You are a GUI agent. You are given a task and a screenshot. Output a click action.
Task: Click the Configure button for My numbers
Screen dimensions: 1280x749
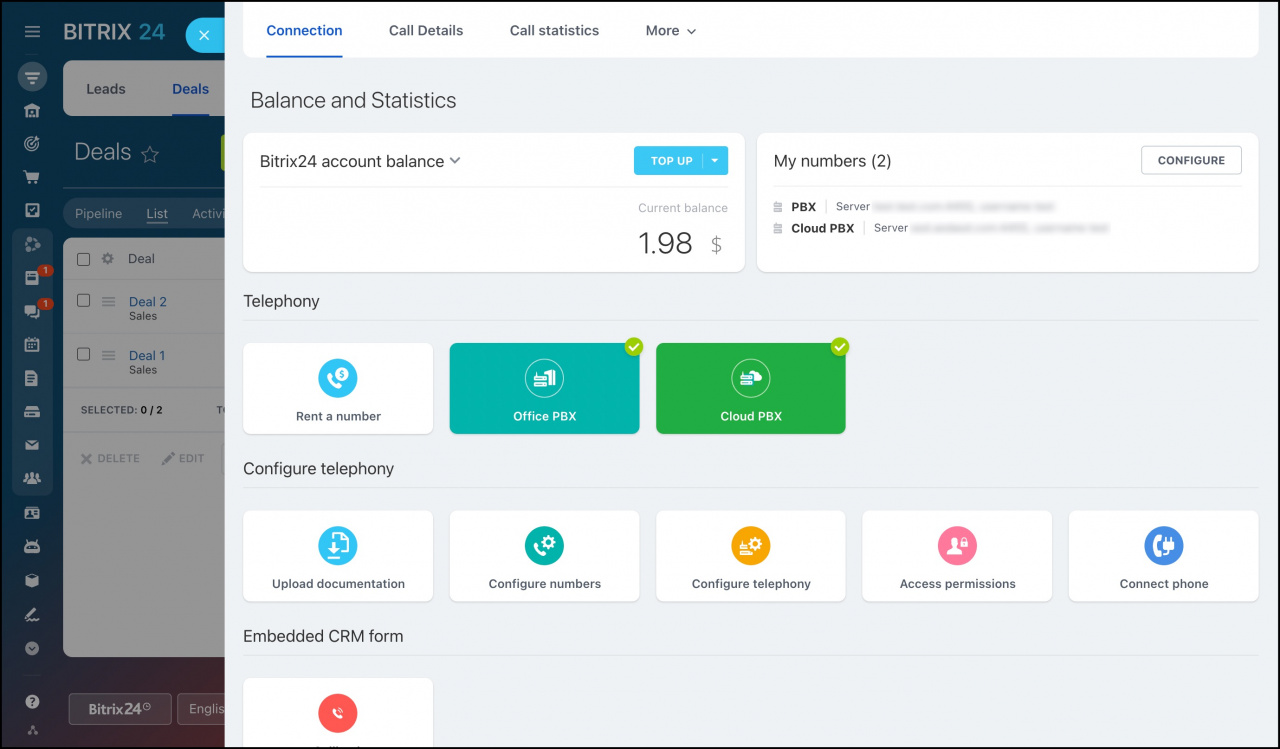[x=1191, y=160]
